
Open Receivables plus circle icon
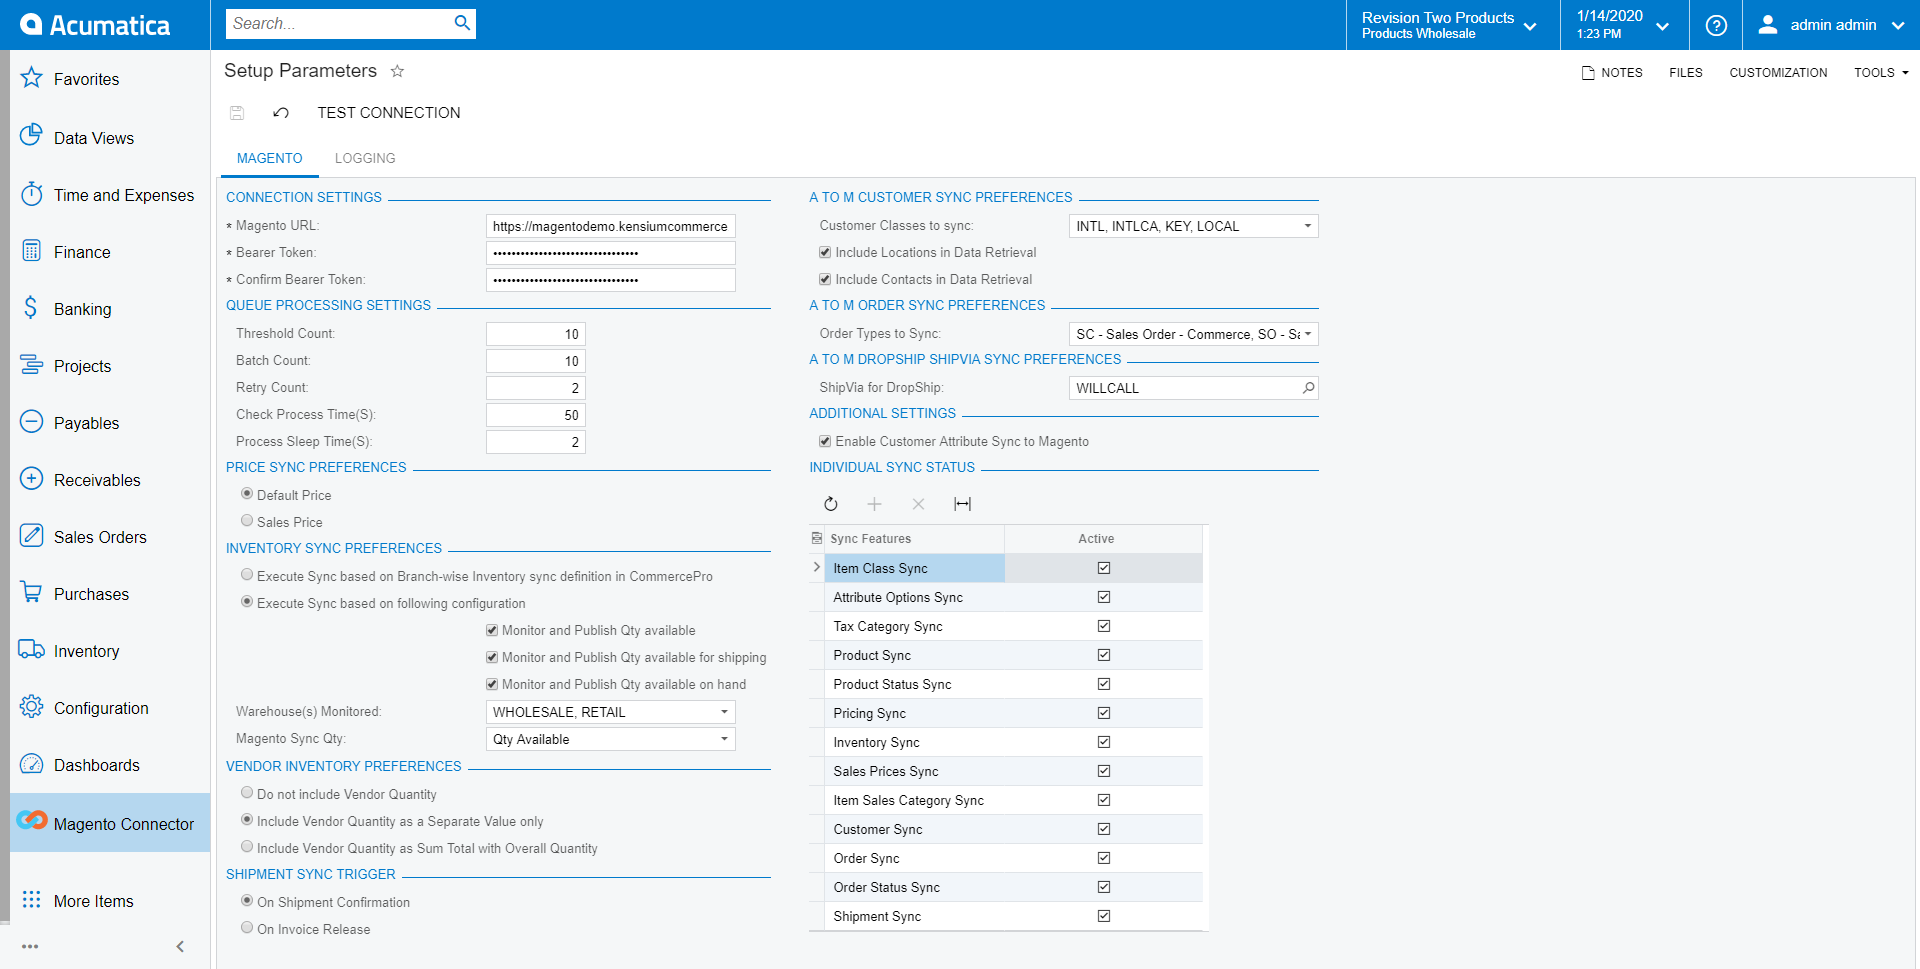coord(31,478)
